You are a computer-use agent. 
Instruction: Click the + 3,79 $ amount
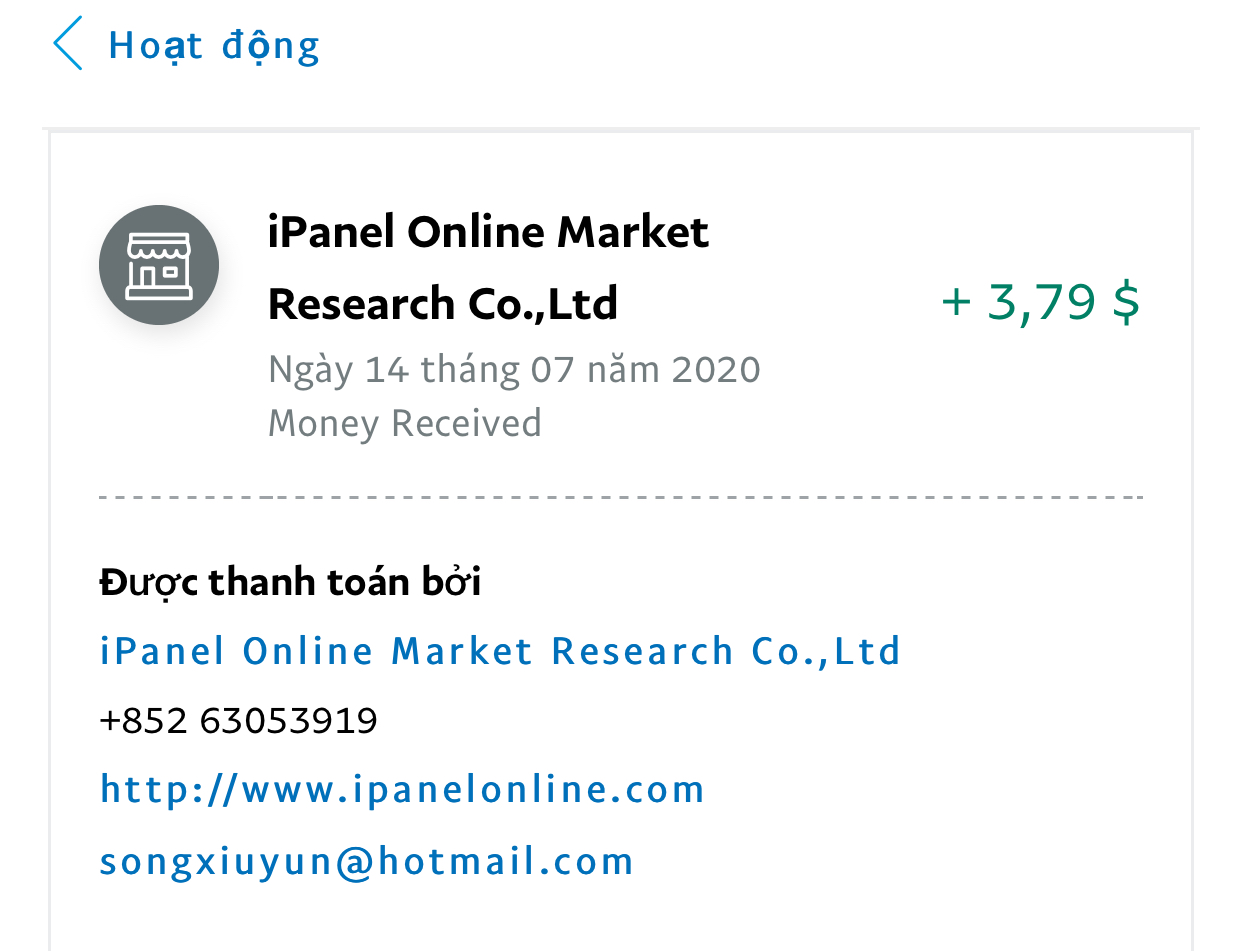[1040, 302]
